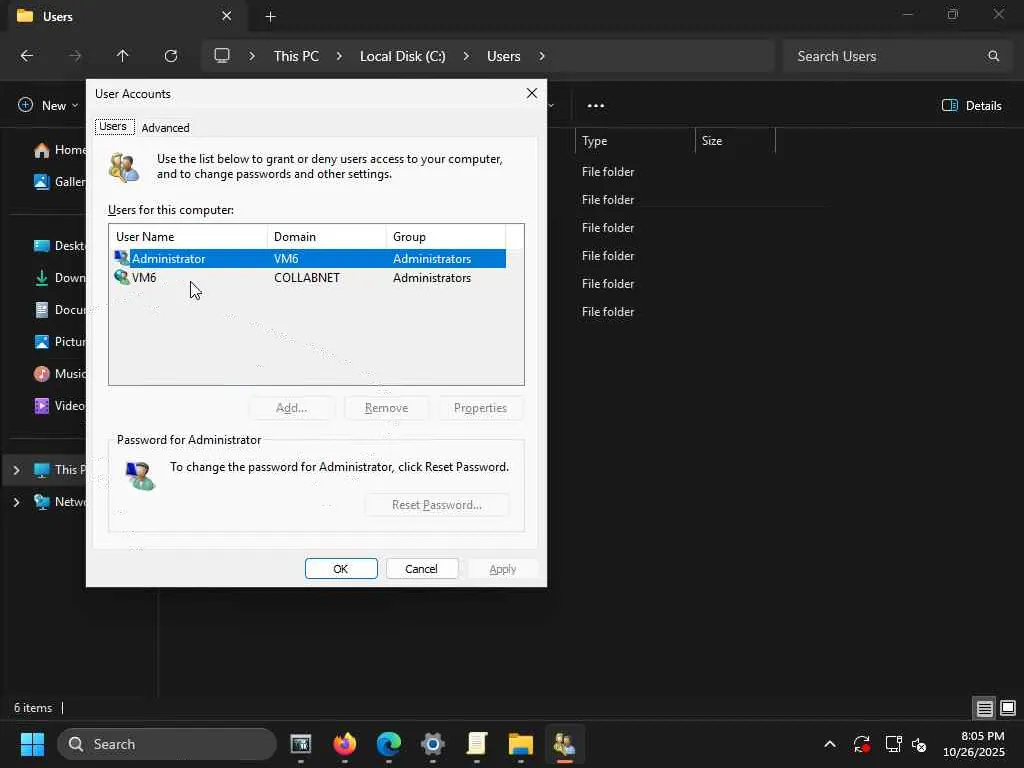Viewport: 1024px width, 768px height.
Task: Expand chevron after Local Disk breadcrumb
Action: pyautogui.click(x=466, y=56)
